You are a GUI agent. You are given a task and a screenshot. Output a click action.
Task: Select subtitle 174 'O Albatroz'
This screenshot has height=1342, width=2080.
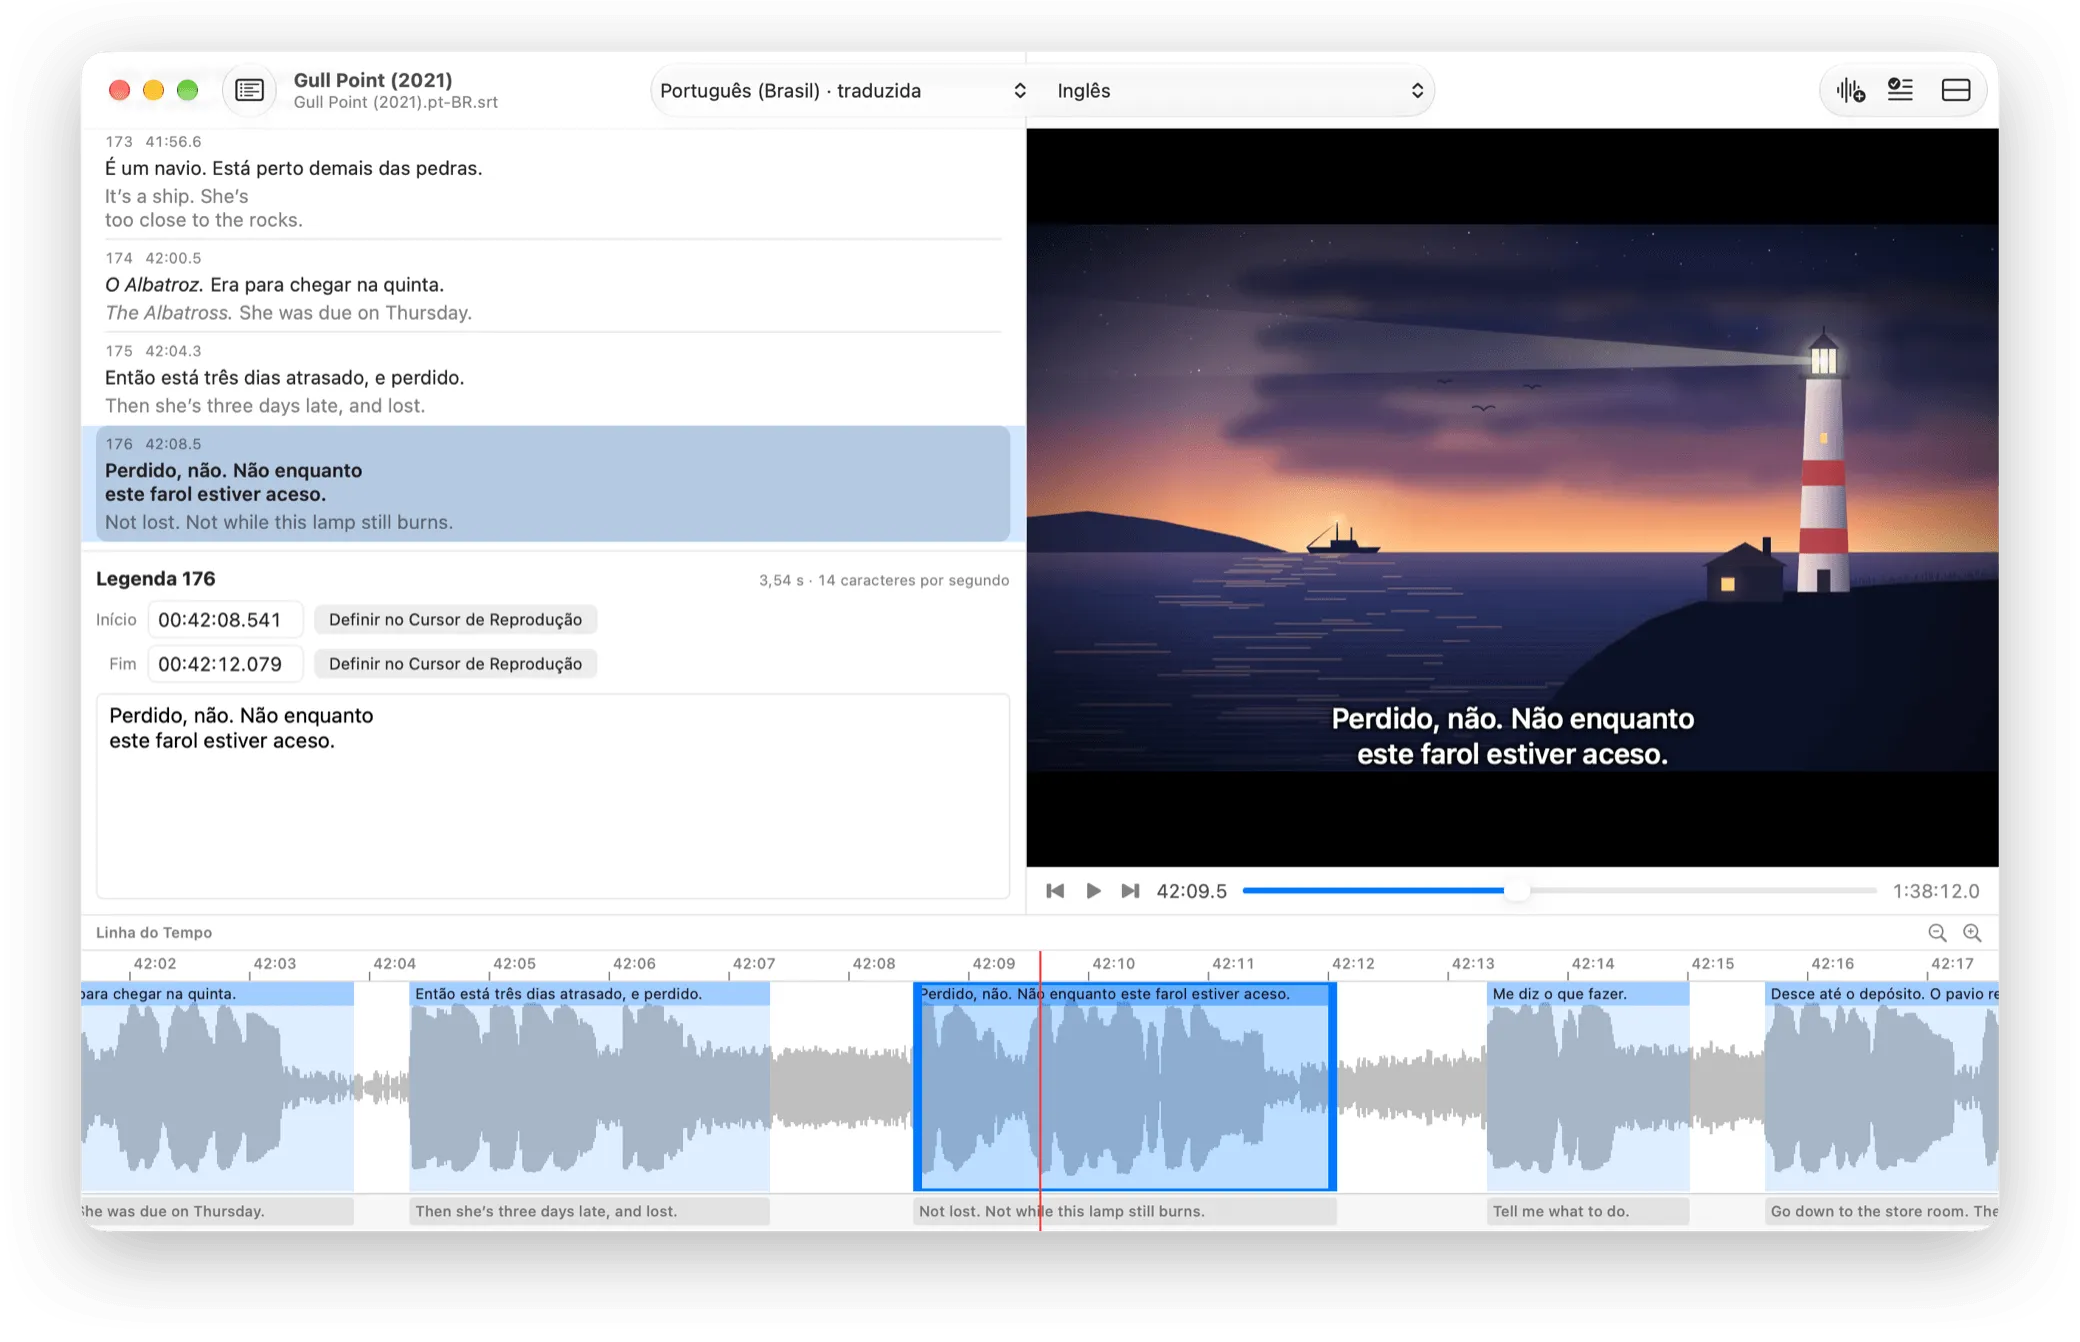tap(553, 286)
